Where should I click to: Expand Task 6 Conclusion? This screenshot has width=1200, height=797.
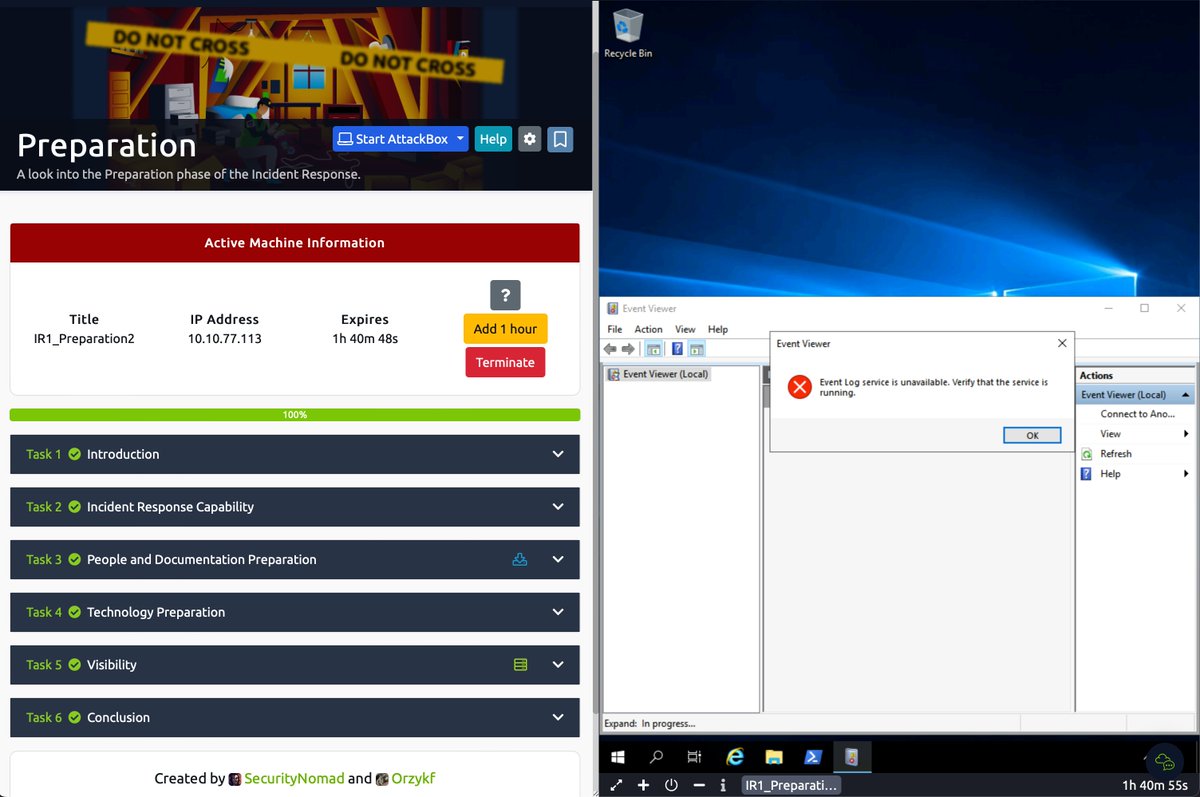pos(295,717)
